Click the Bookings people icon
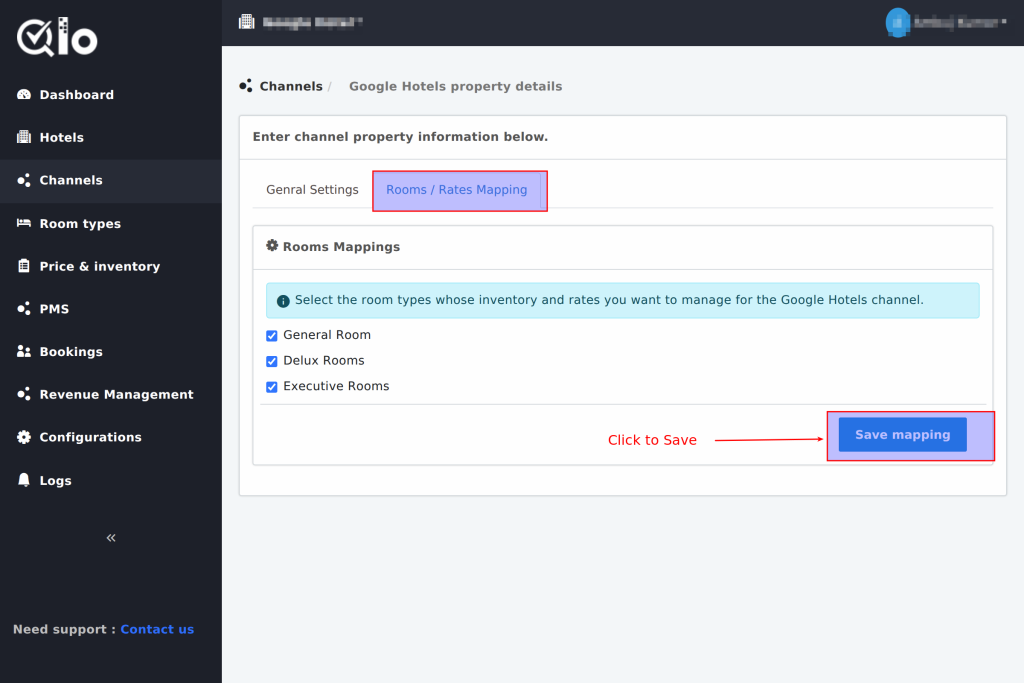This screenshot has height=683, width=1024. tap(24, 351)
